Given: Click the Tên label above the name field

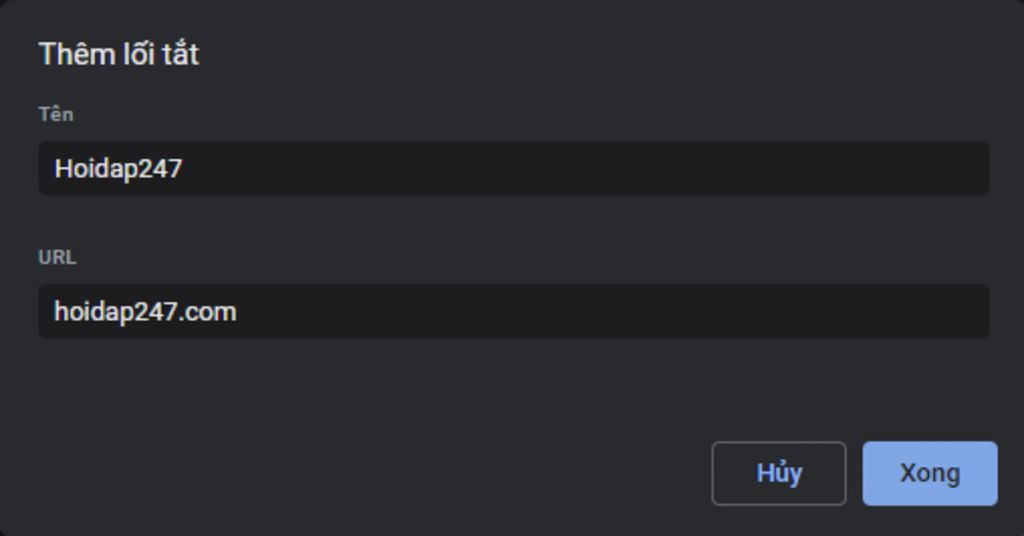Looking at the screenshot, I should (56, 114).
